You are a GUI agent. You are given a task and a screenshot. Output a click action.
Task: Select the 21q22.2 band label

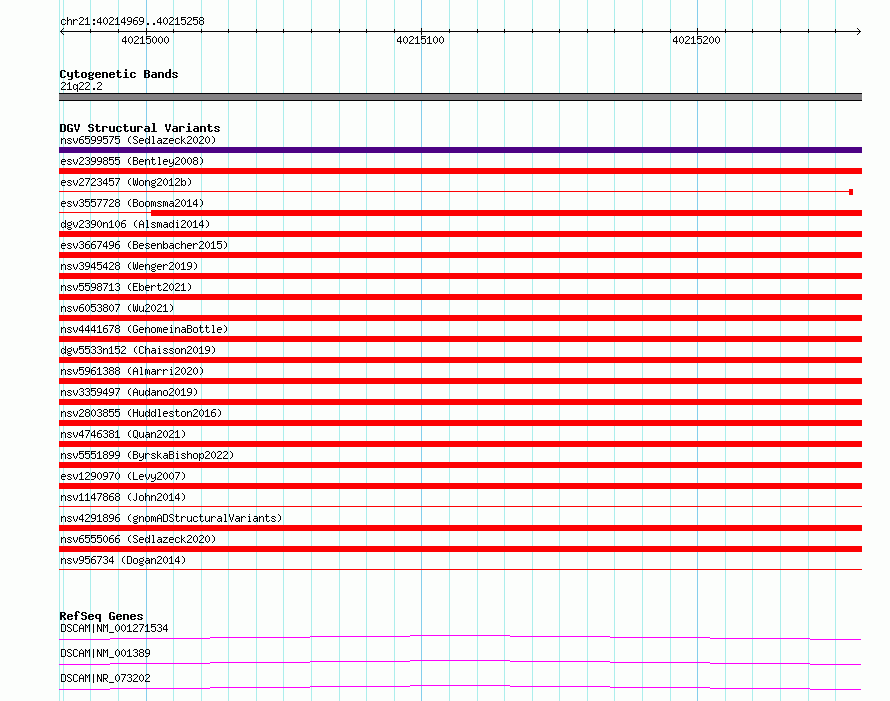coord(81,86)
